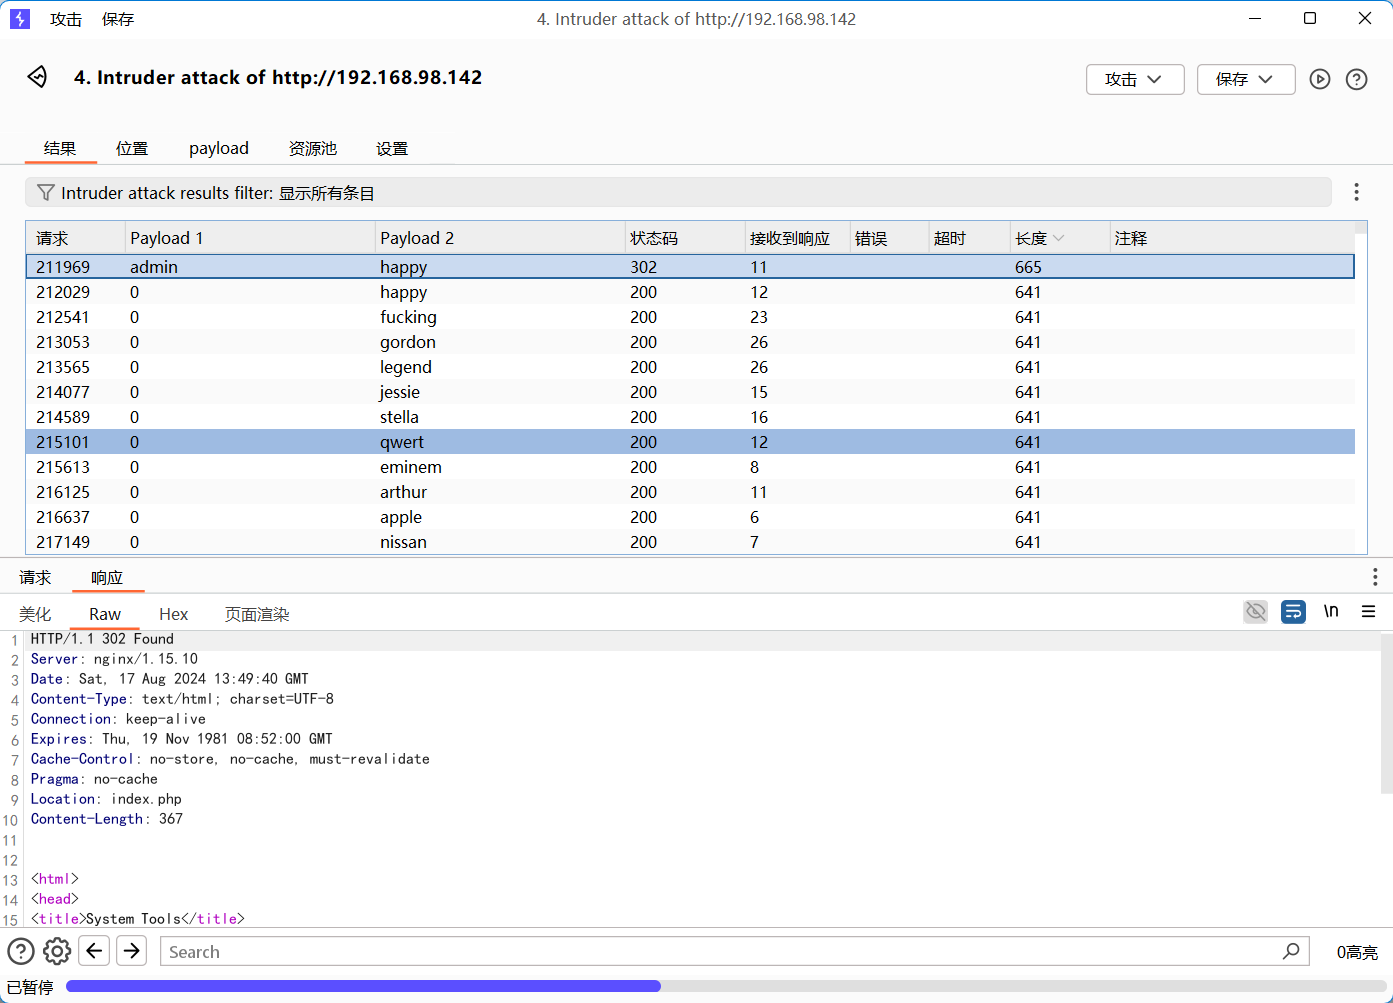Sort by 超时 column header
The height and width of the screenshot is (1003, 1393).
[x=969, y=238]
